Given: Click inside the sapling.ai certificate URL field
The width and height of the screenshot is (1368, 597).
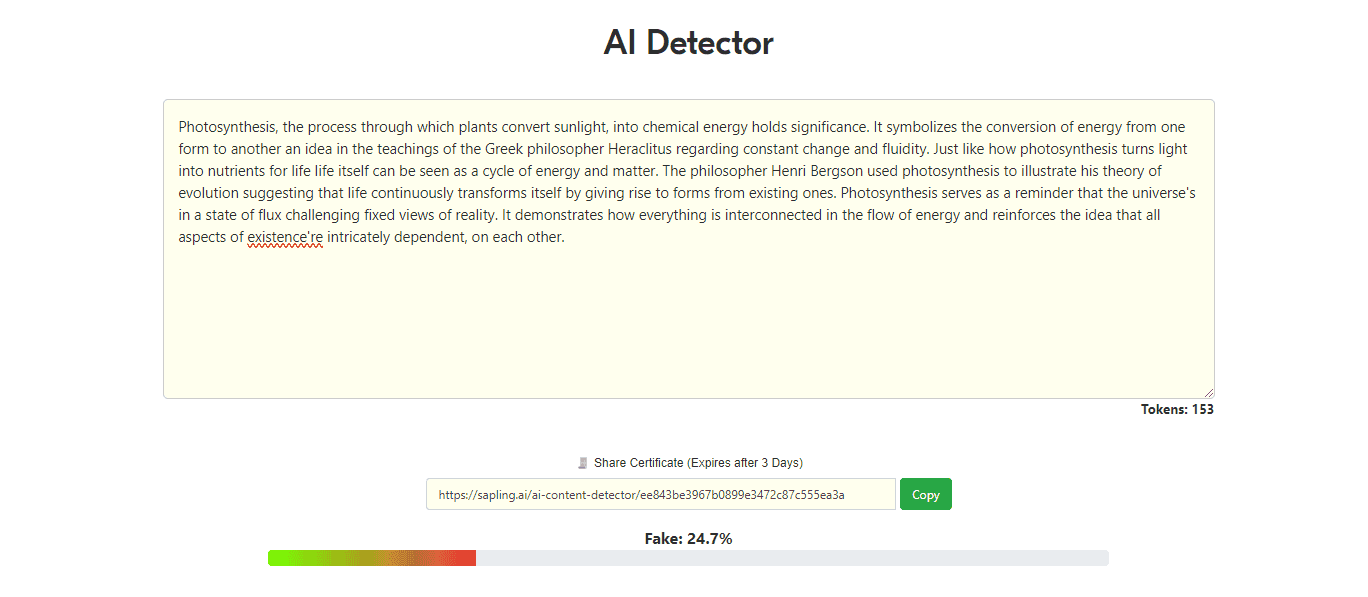Looking at the screenshot, I should click(660, 494).
